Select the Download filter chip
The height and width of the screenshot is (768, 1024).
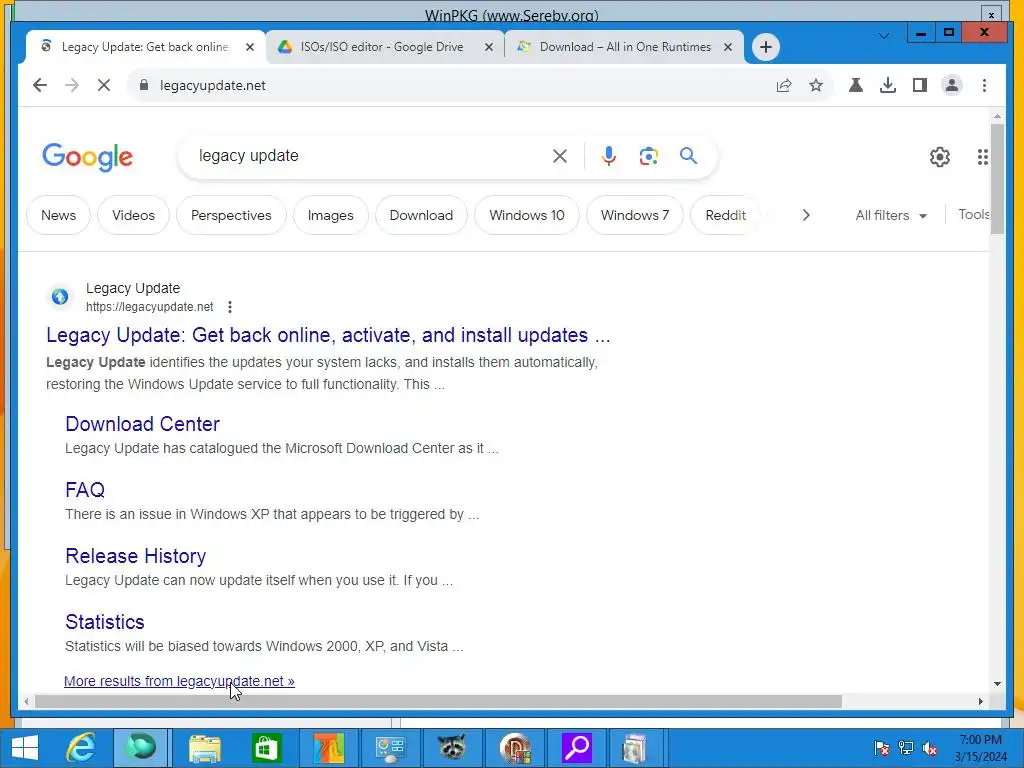pos(421,216)
